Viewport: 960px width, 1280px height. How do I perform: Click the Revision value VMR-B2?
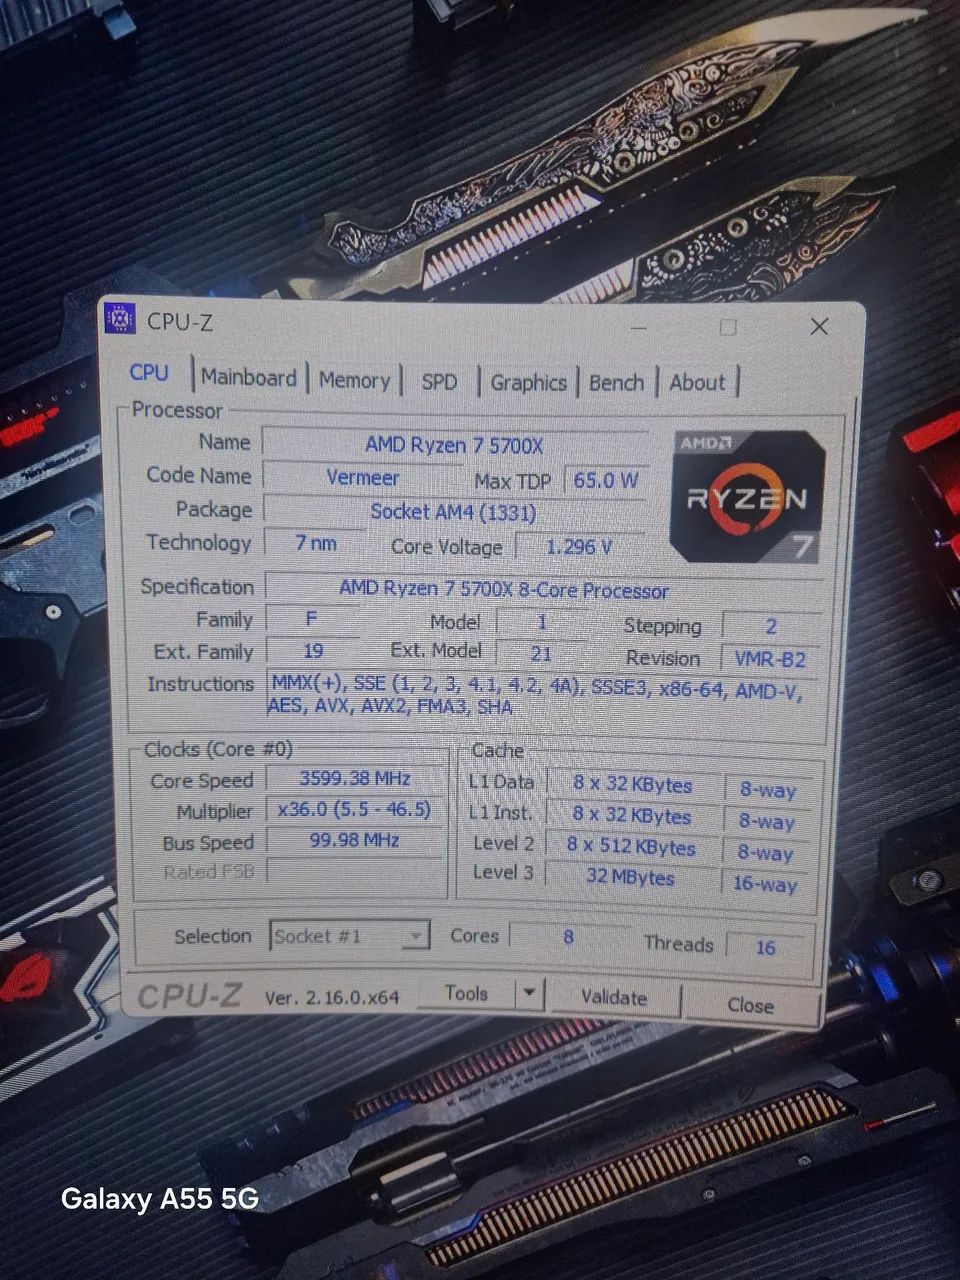point(770,659)
